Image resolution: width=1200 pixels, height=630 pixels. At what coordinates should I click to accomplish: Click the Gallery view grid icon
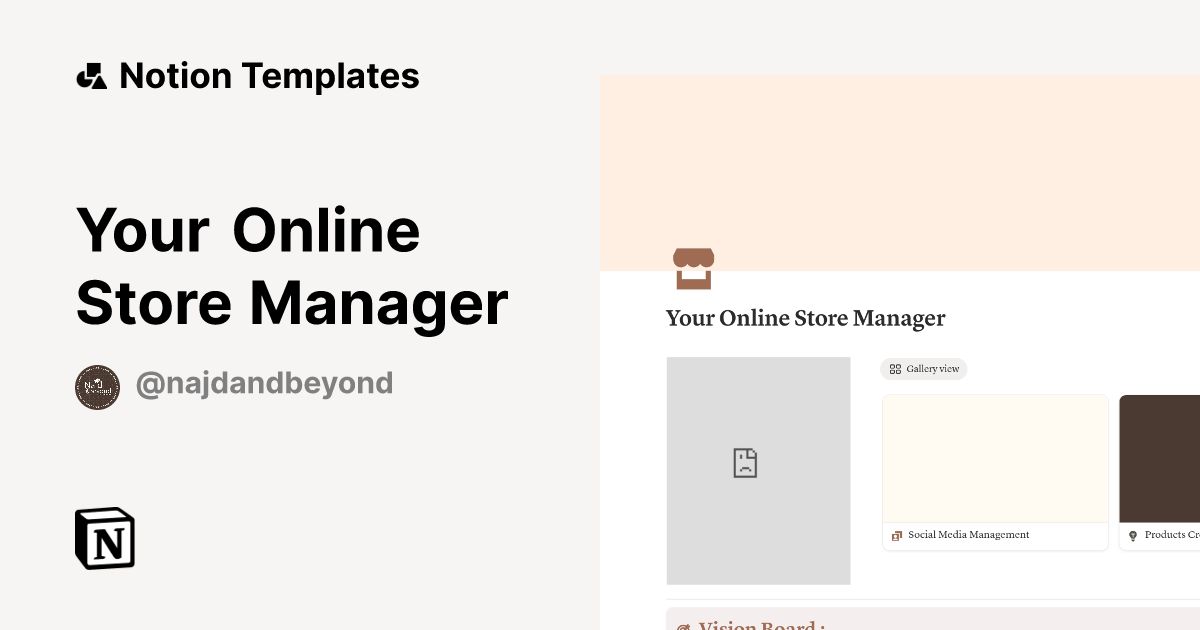click(895, 368)
